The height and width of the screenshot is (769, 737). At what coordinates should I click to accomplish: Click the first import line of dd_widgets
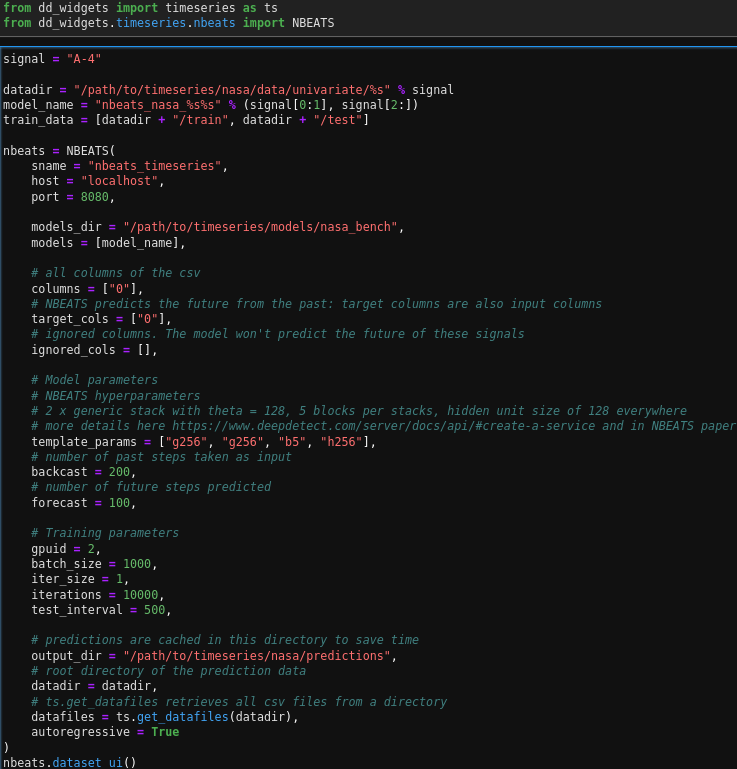click(140, 8)
